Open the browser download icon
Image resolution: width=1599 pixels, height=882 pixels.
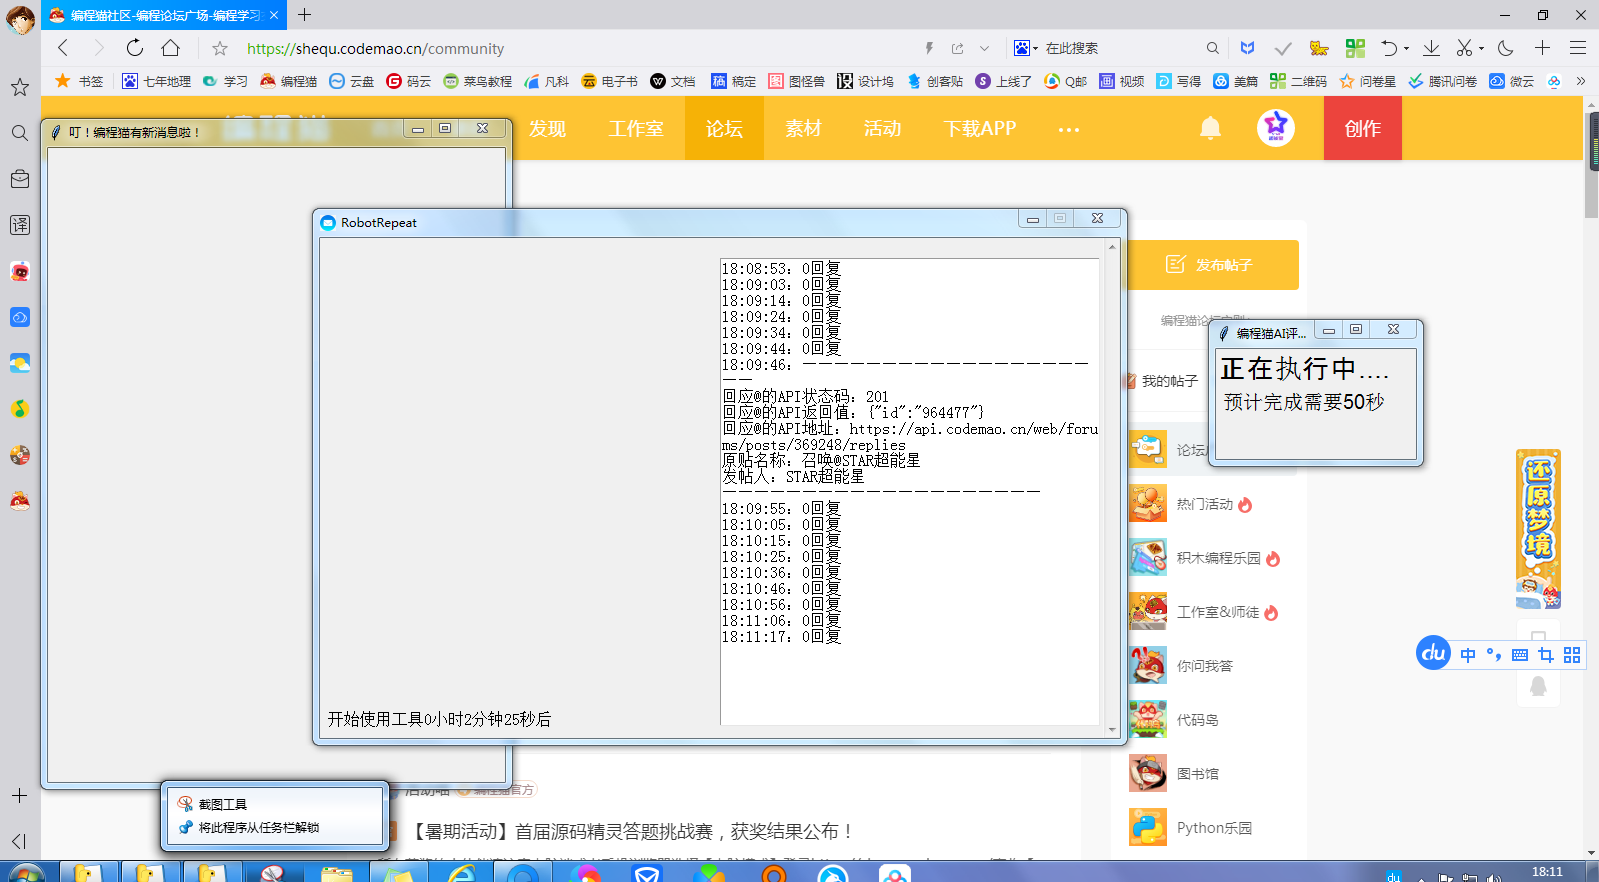coord(1431,48)
